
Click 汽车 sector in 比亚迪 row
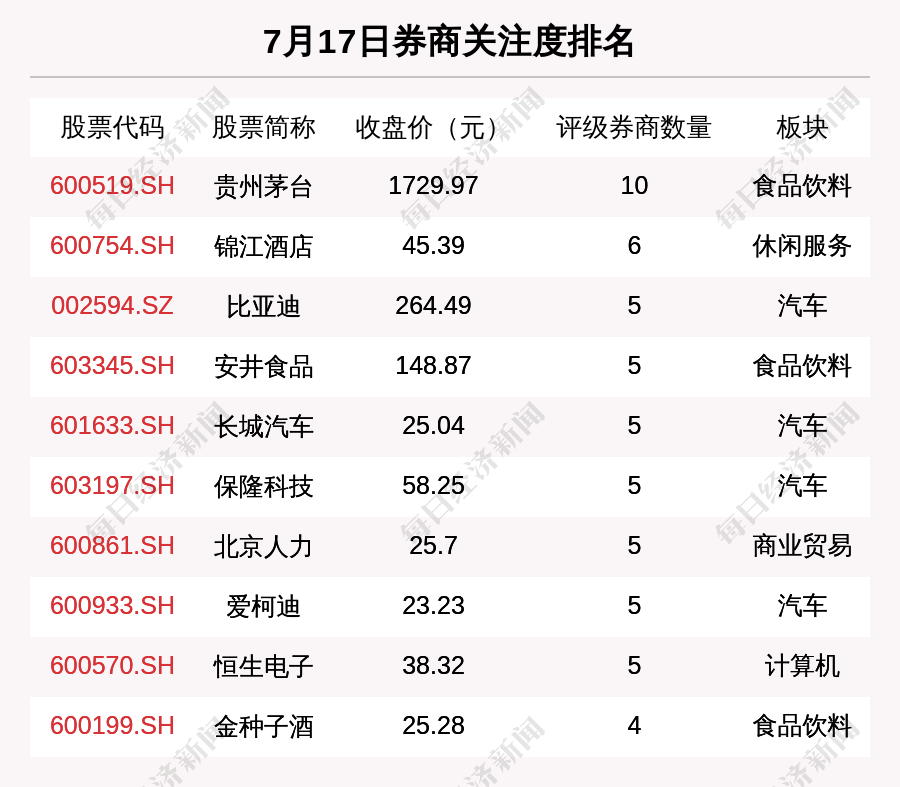coord(802,307)
